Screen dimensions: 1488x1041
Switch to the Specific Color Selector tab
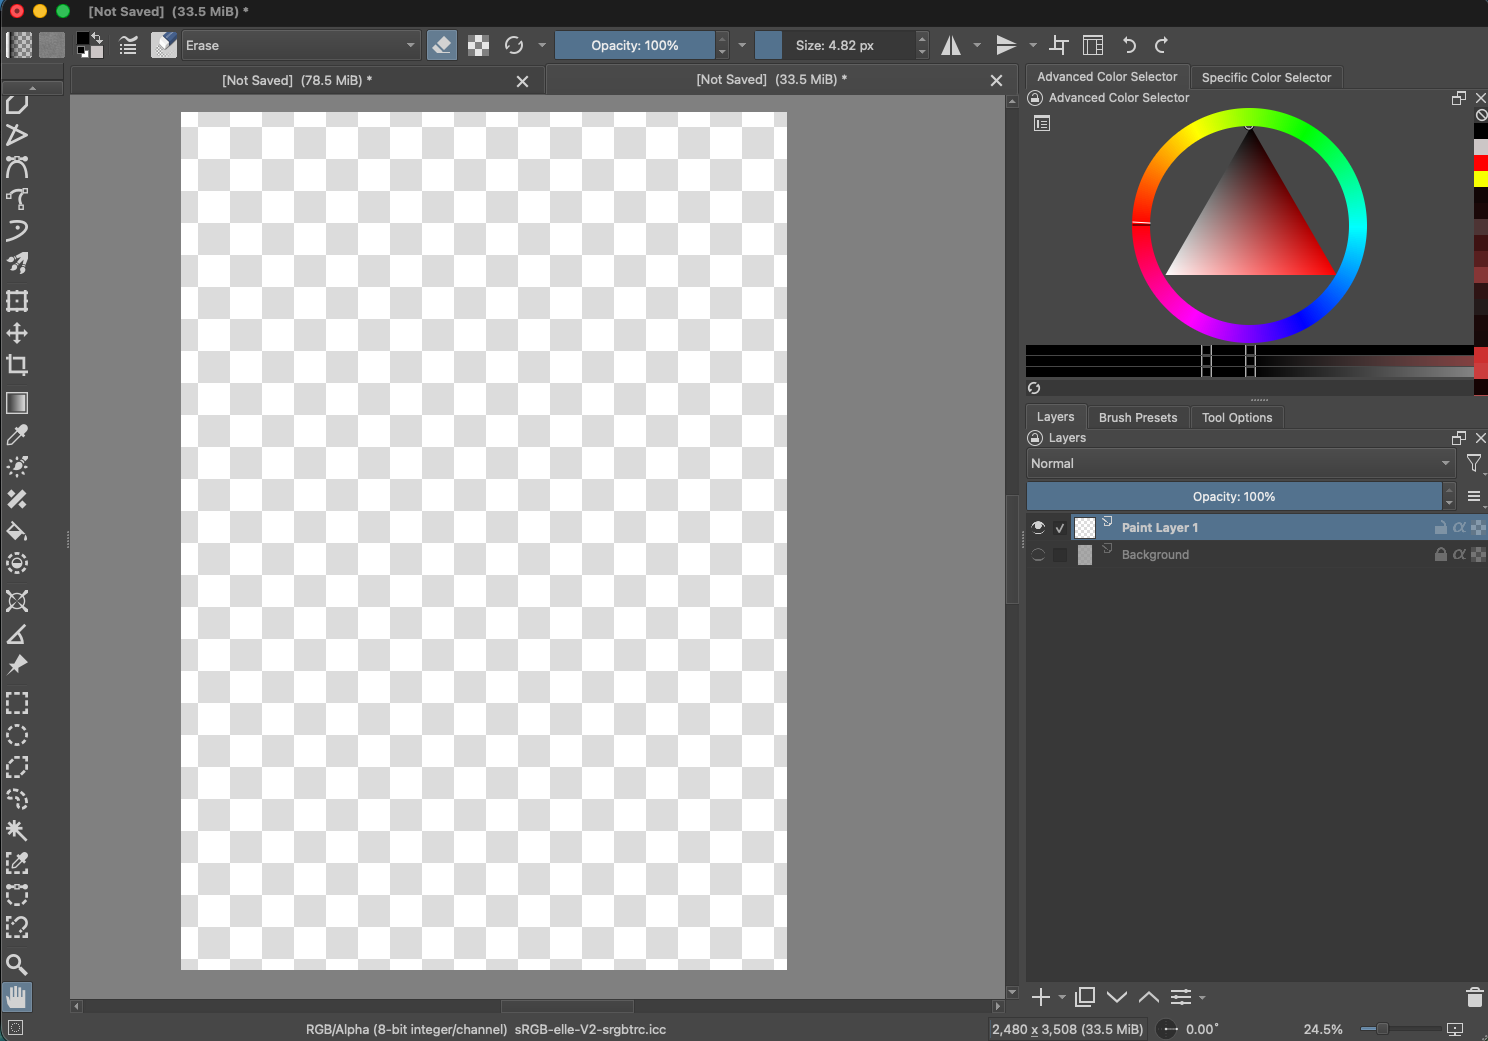click(x=1266, y=77)
